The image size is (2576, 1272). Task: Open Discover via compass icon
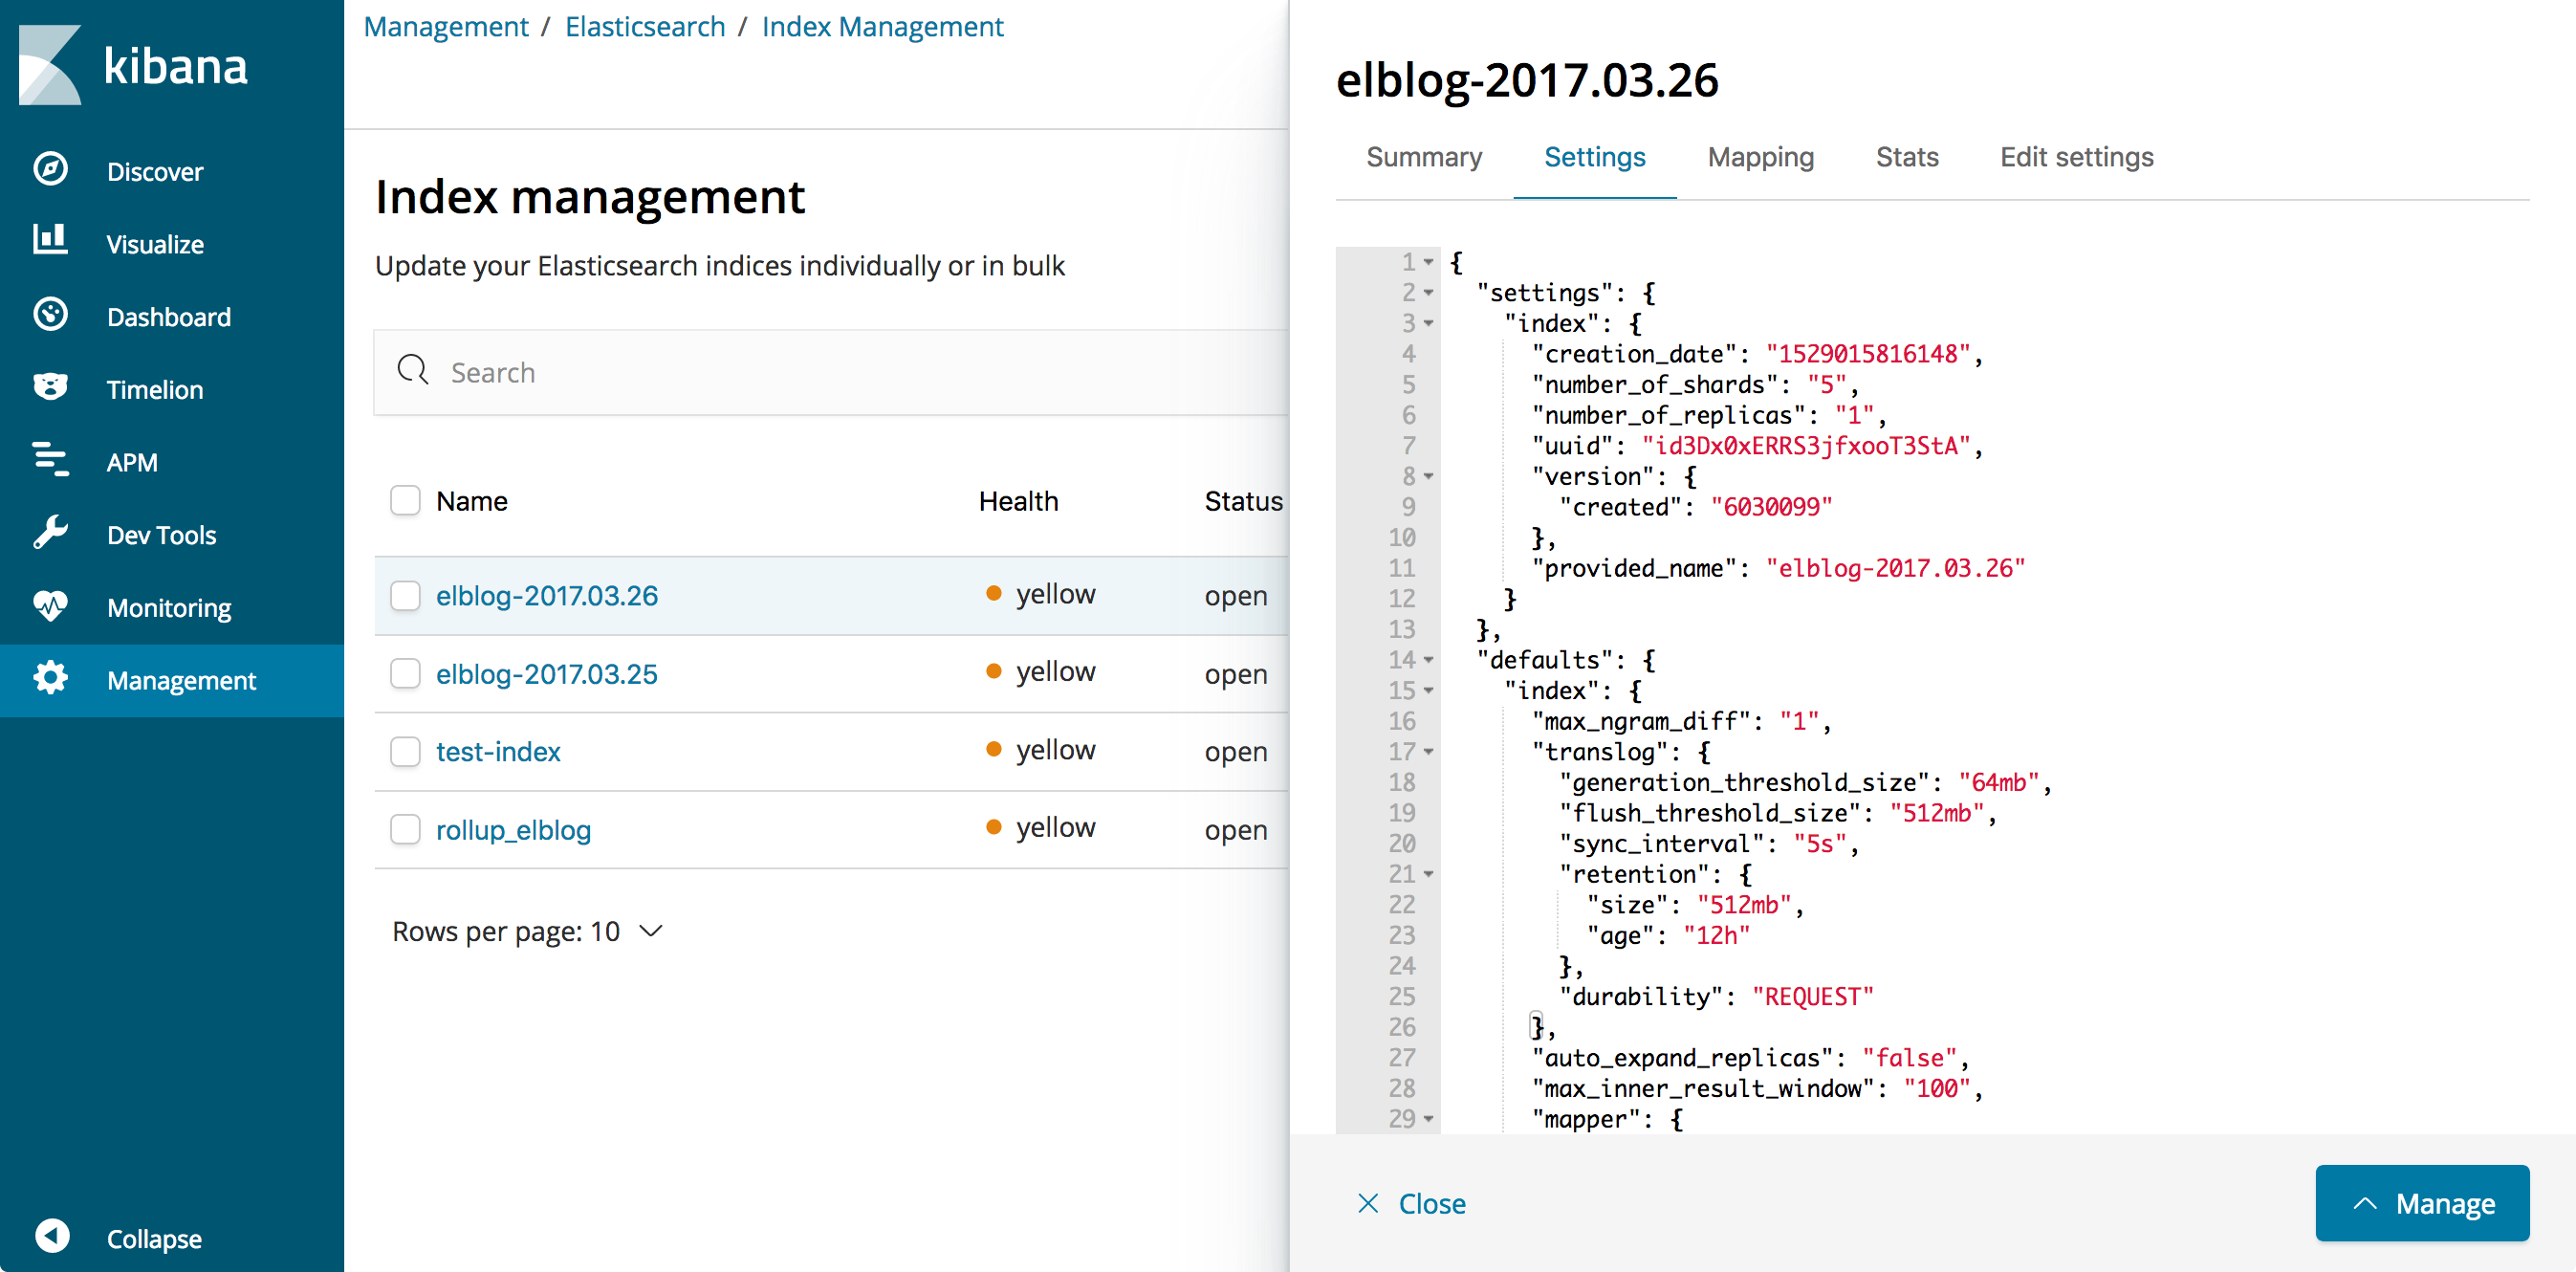point(50,169)
